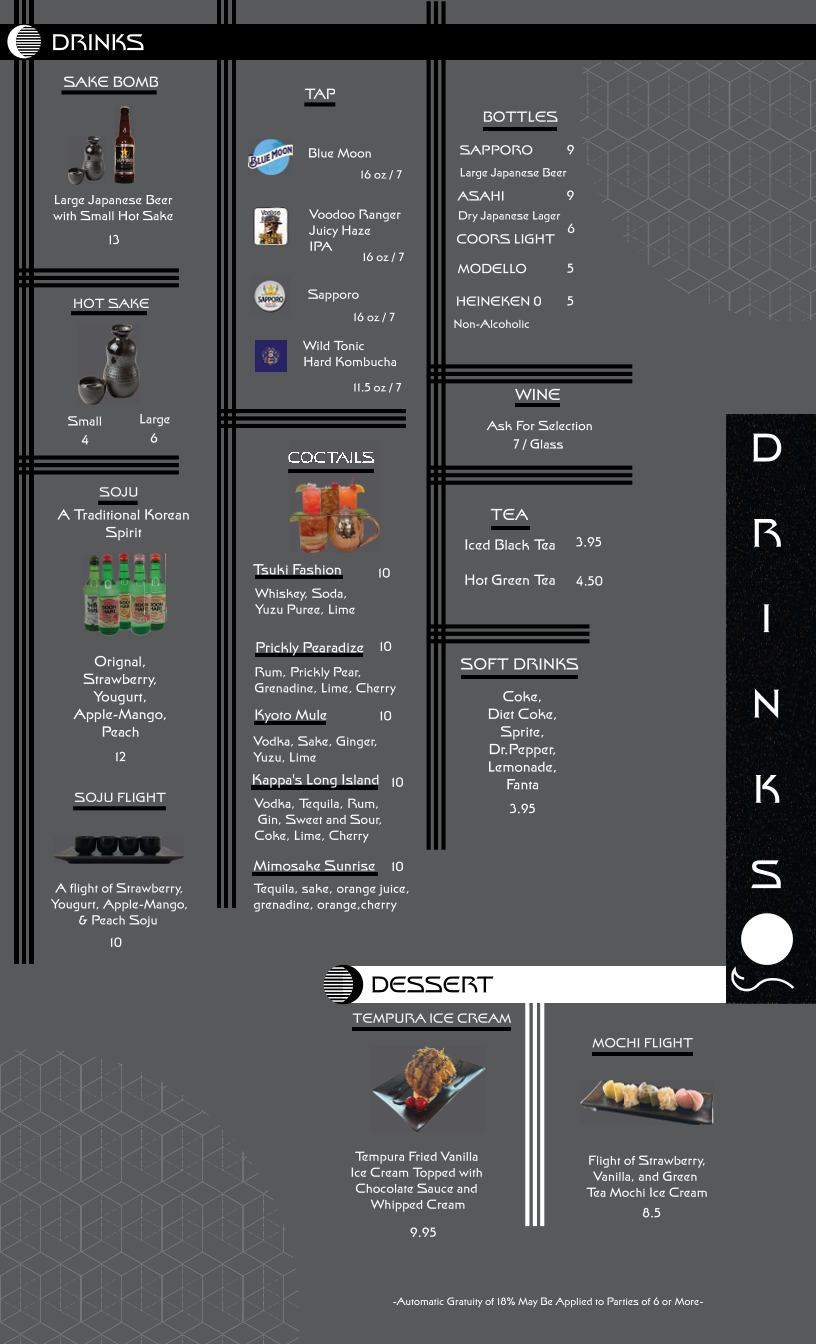Click the Non-Alcoholic label

(x=491, y=324)
